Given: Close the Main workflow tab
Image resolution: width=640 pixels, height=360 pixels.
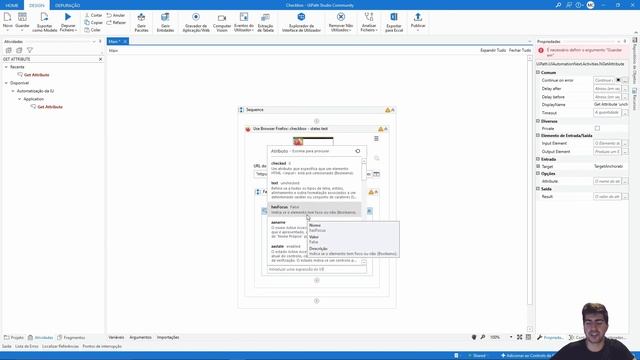Looking at the screenshot, I should [x=125, y=42].
